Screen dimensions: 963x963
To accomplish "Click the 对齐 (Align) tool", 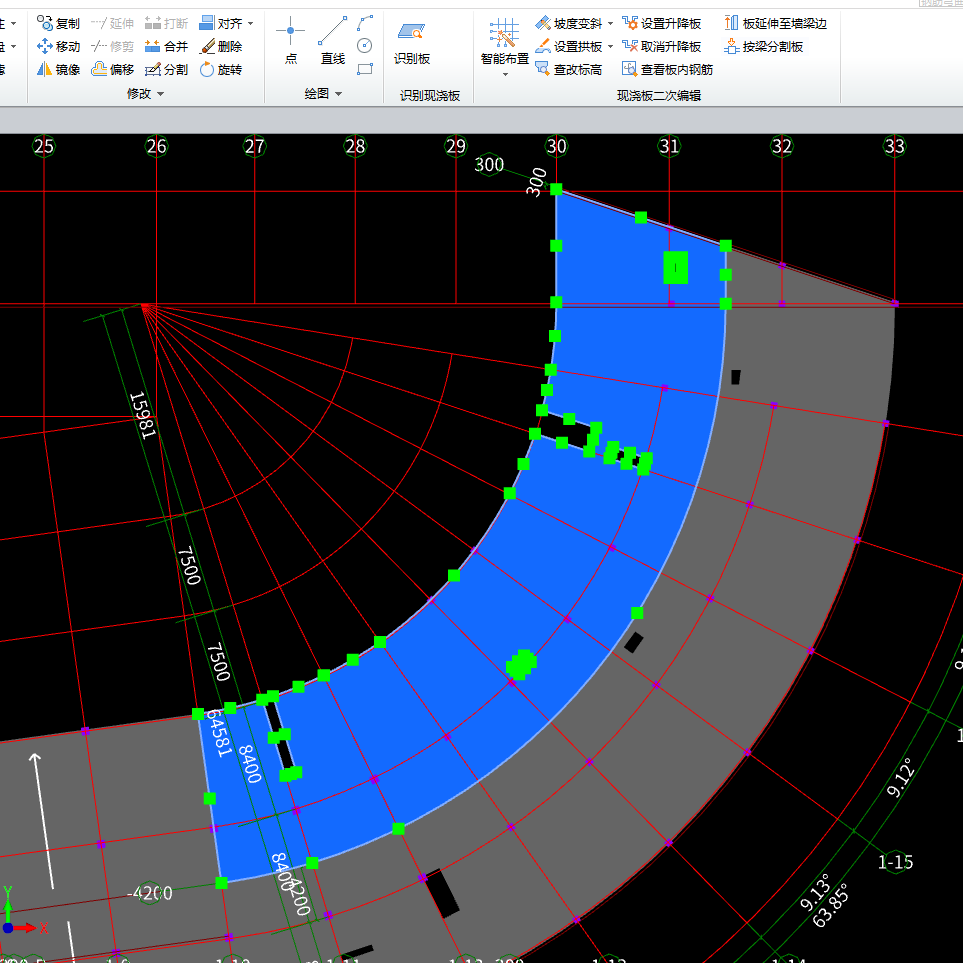I will pos(220,23).
